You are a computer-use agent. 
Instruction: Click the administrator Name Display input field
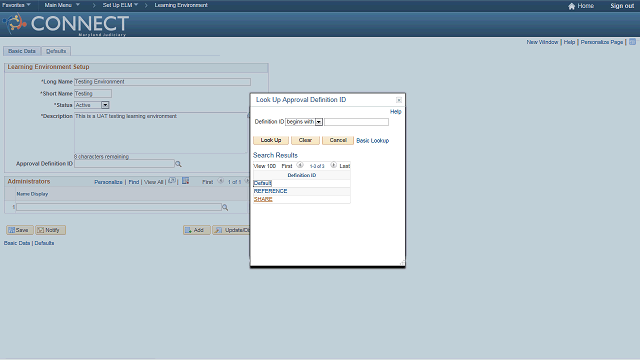[x=119, y=207]
